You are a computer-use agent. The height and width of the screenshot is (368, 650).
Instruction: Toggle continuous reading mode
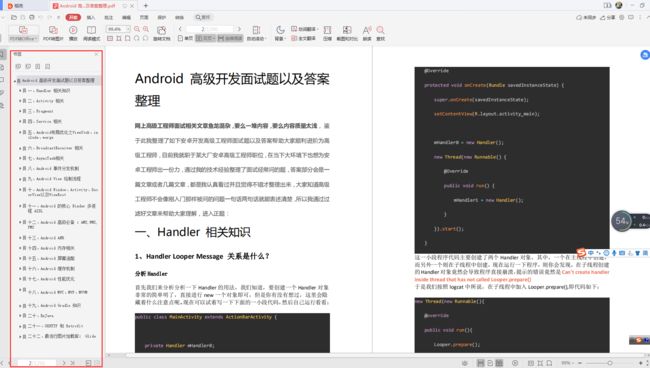pyautogui.click(x=230, y=38)
